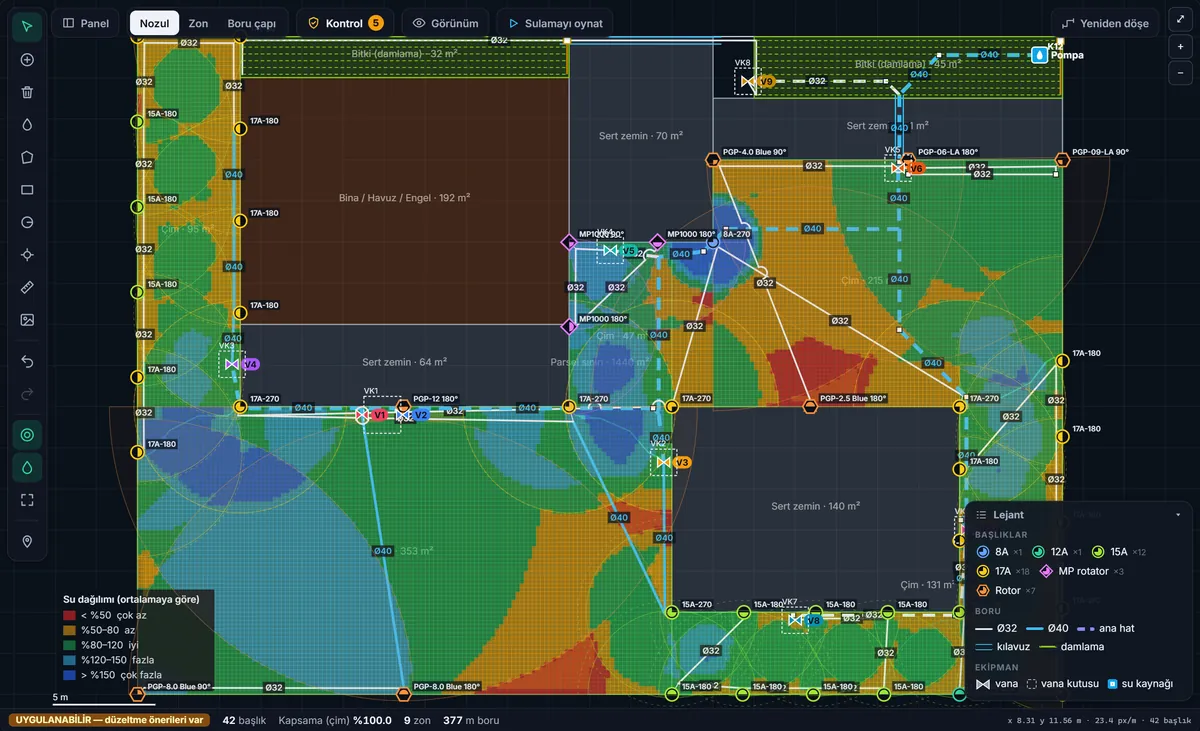Select the water drop tool below trash
The width and height of the screenshot is (1200, 731).
click(27, 124)
